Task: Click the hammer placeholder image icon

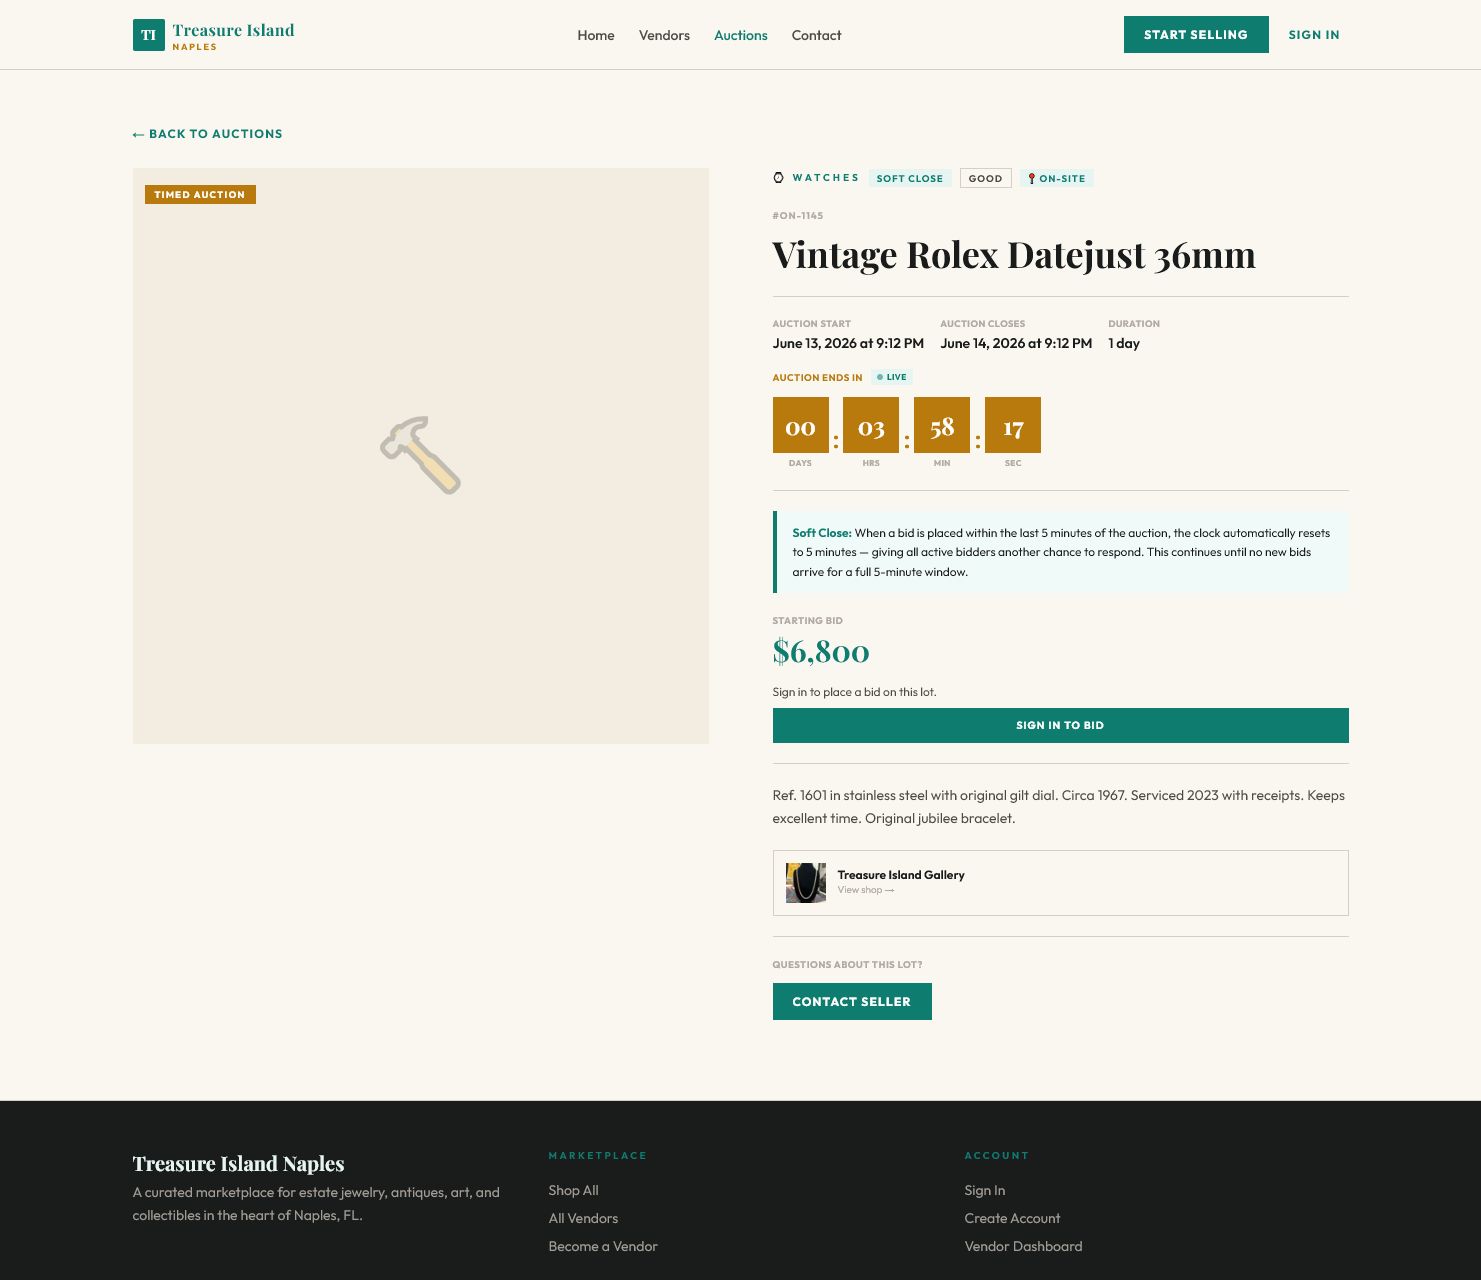Action: click(420, 455)
